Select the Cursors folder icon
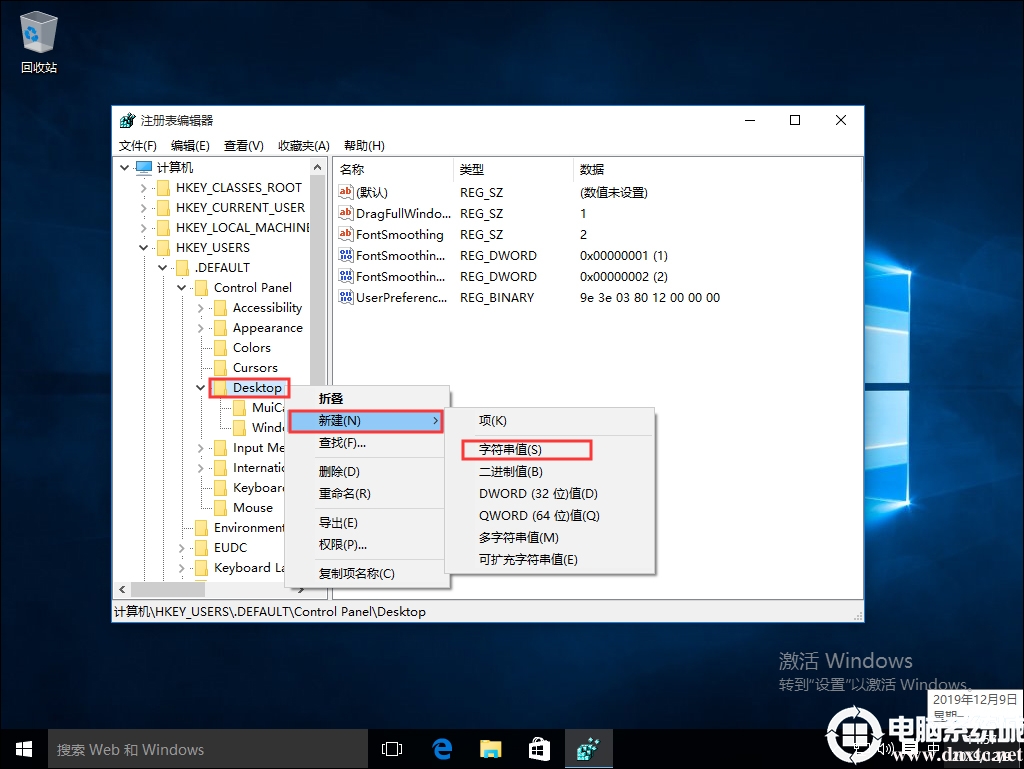The image size is (1024, 769). tap(221, 368)
